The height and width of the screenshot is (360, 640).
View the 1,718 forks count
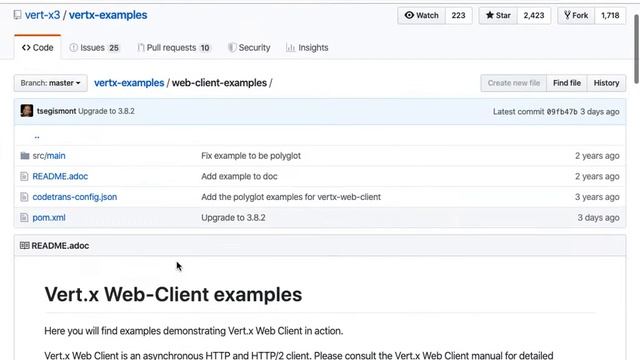coord(610,16)
